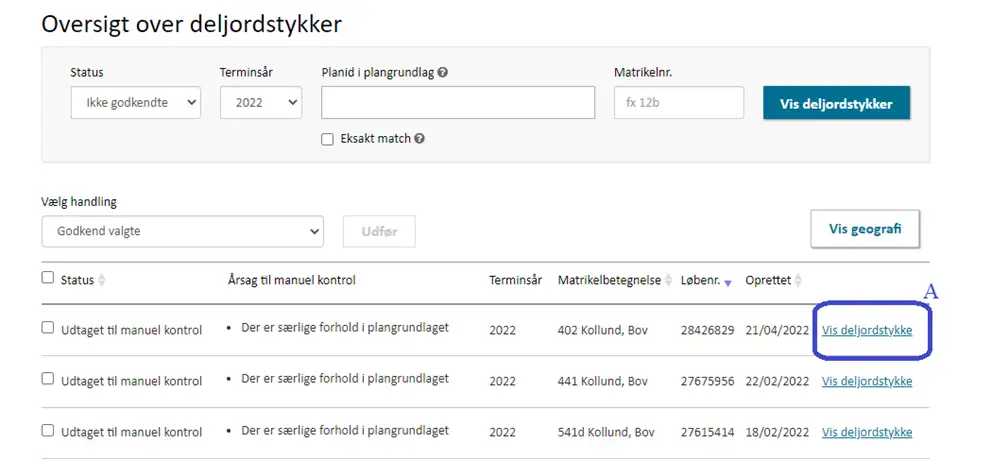Open Vælg handling dropdown with Godkend valgte
Viewport: 992px width, 460px height.
(182, 231)
